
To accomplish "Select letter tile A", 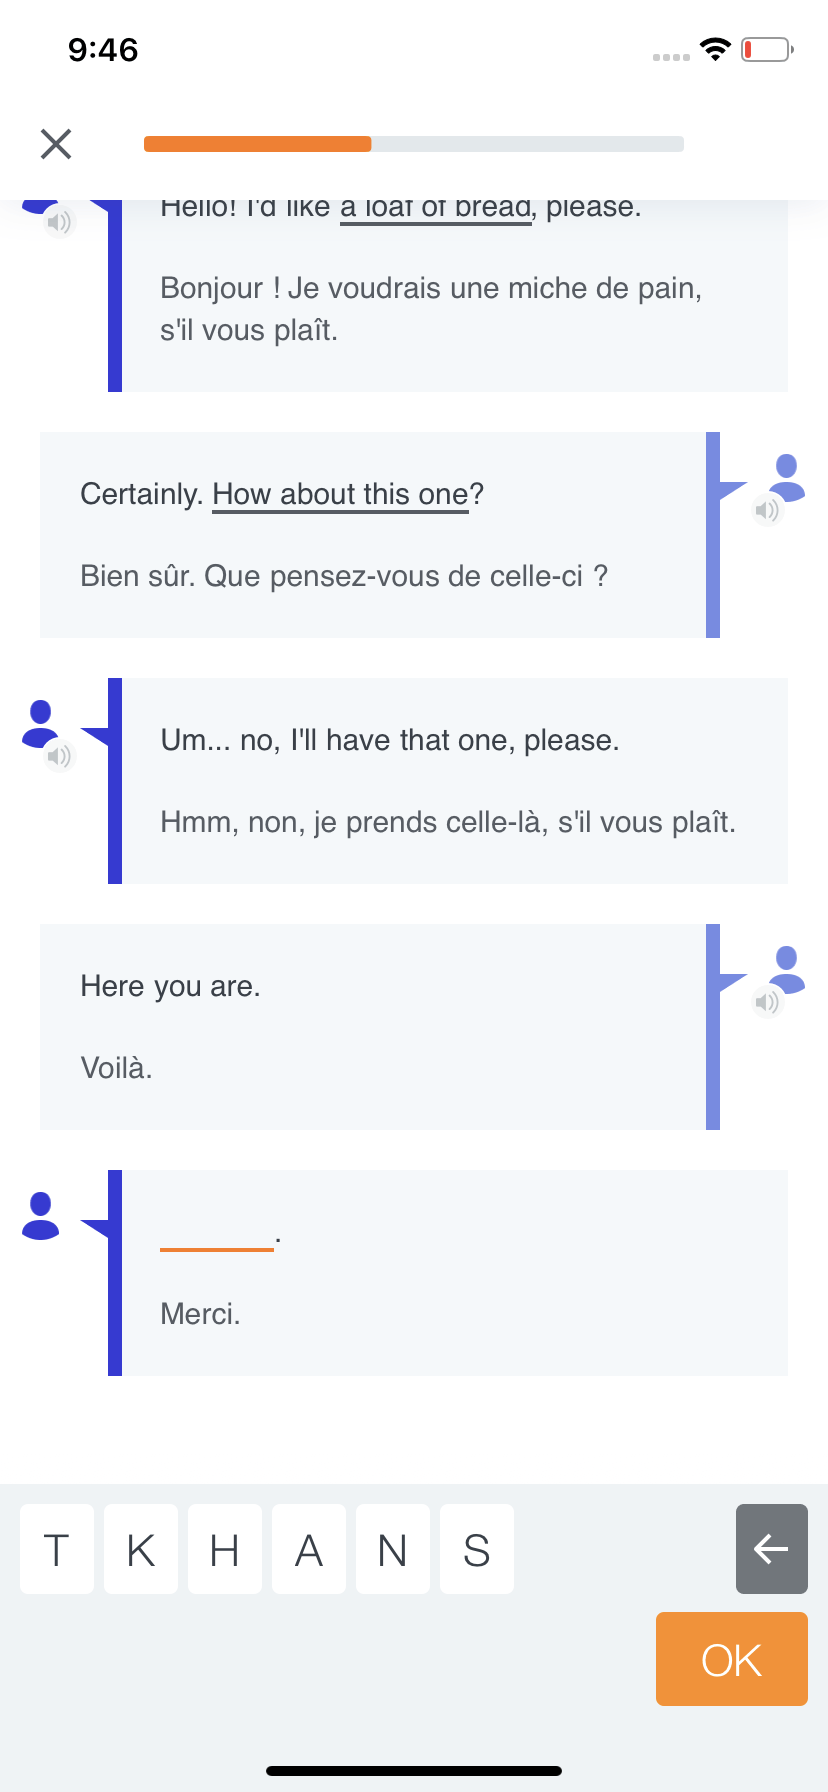I will (309, 1549).
